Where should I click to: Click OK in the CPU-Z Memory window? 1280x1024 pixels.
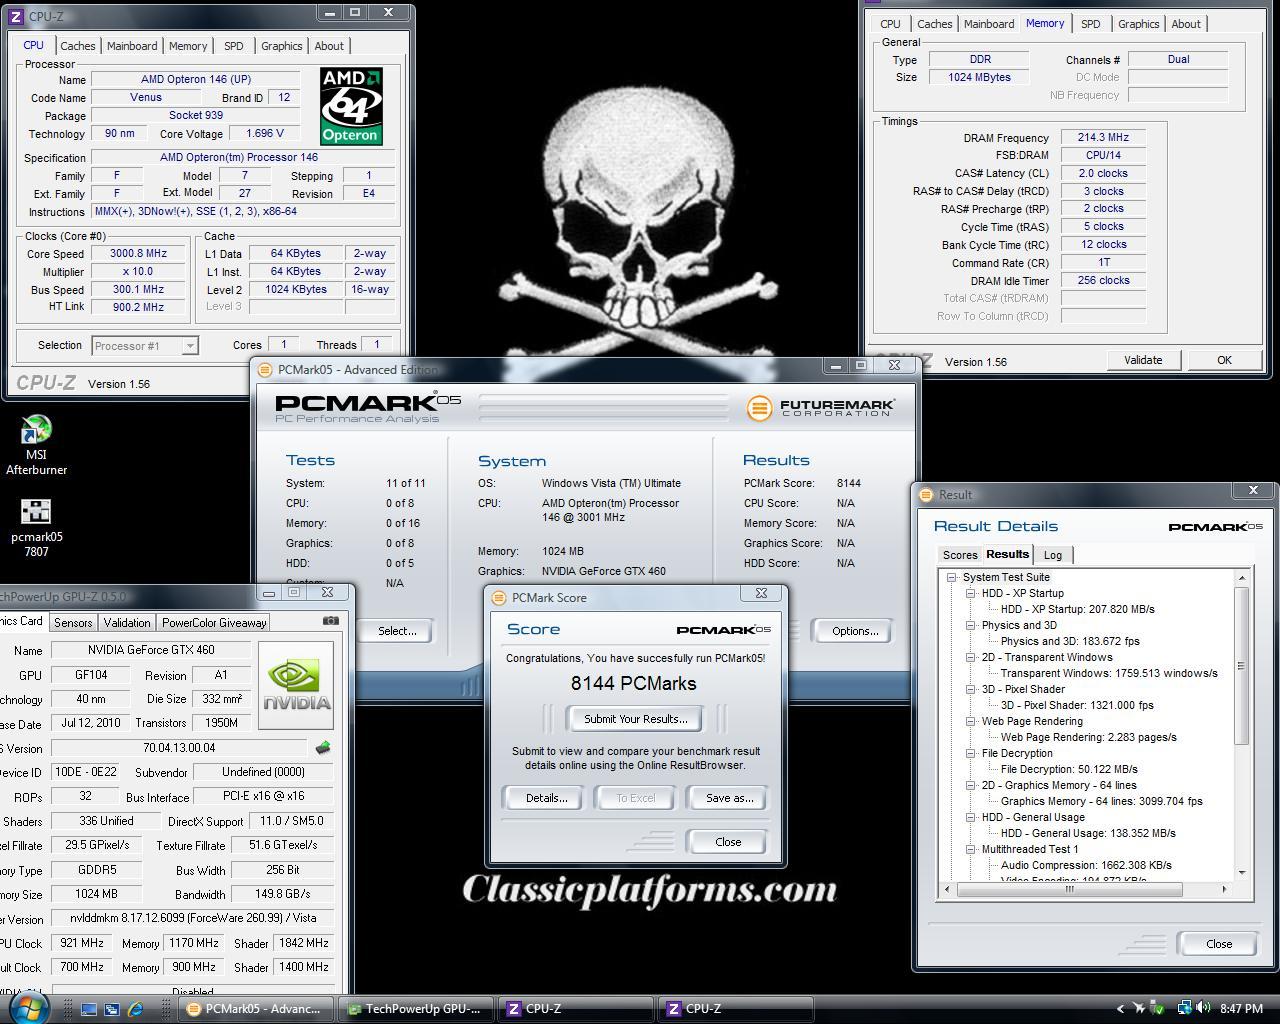pyautogui.click(x=1224, y=360)
